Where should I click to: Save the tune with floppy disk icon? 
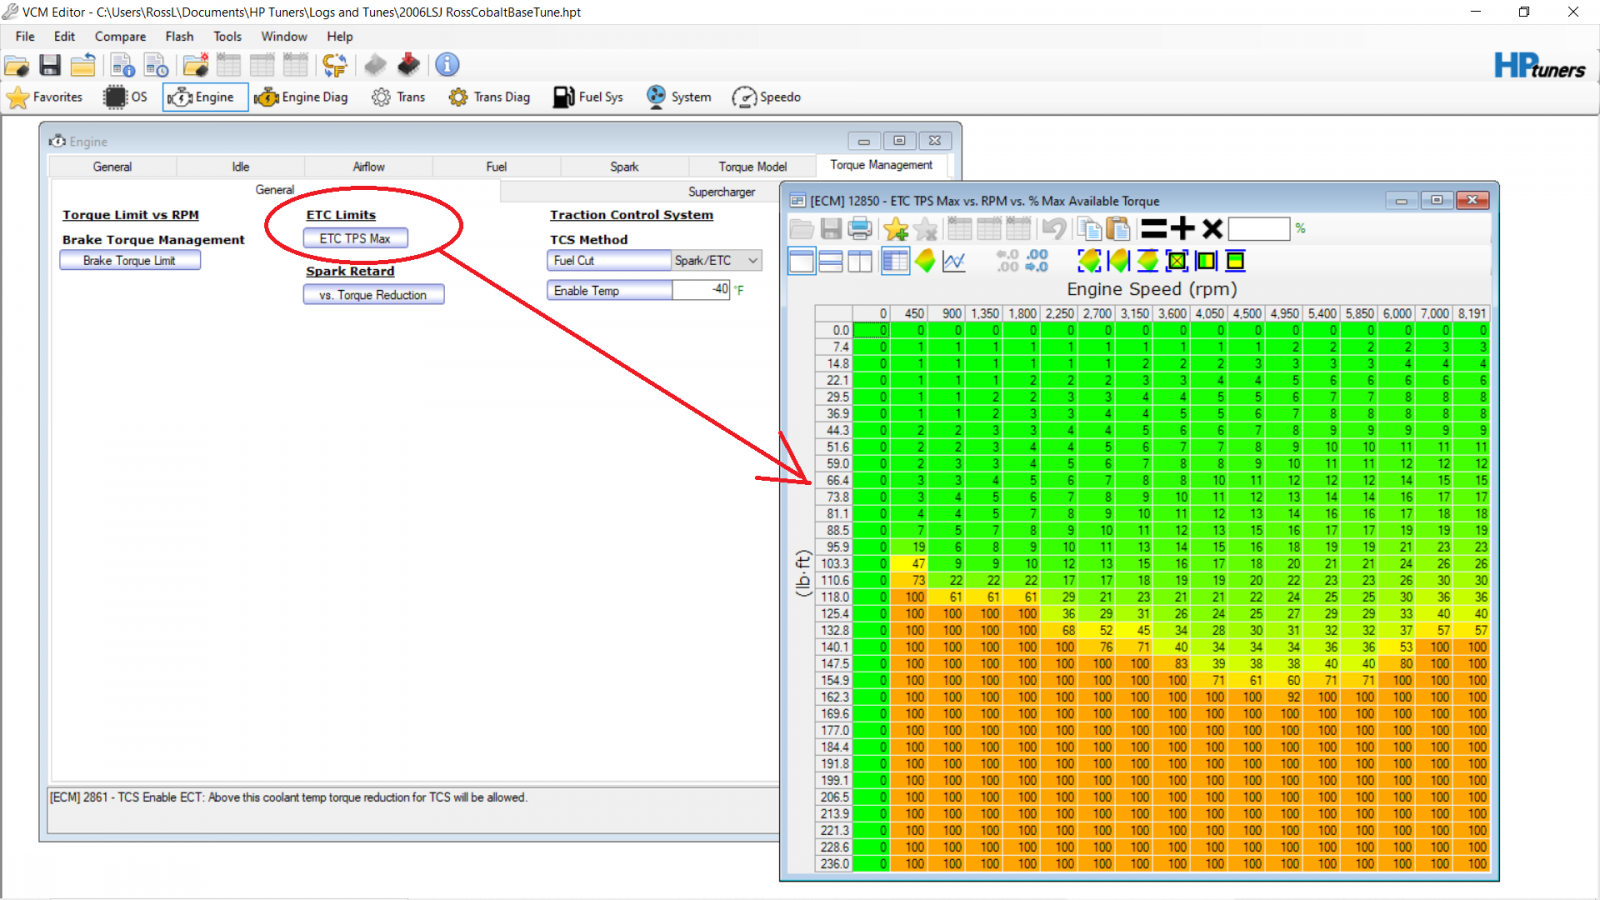point(50,66)
